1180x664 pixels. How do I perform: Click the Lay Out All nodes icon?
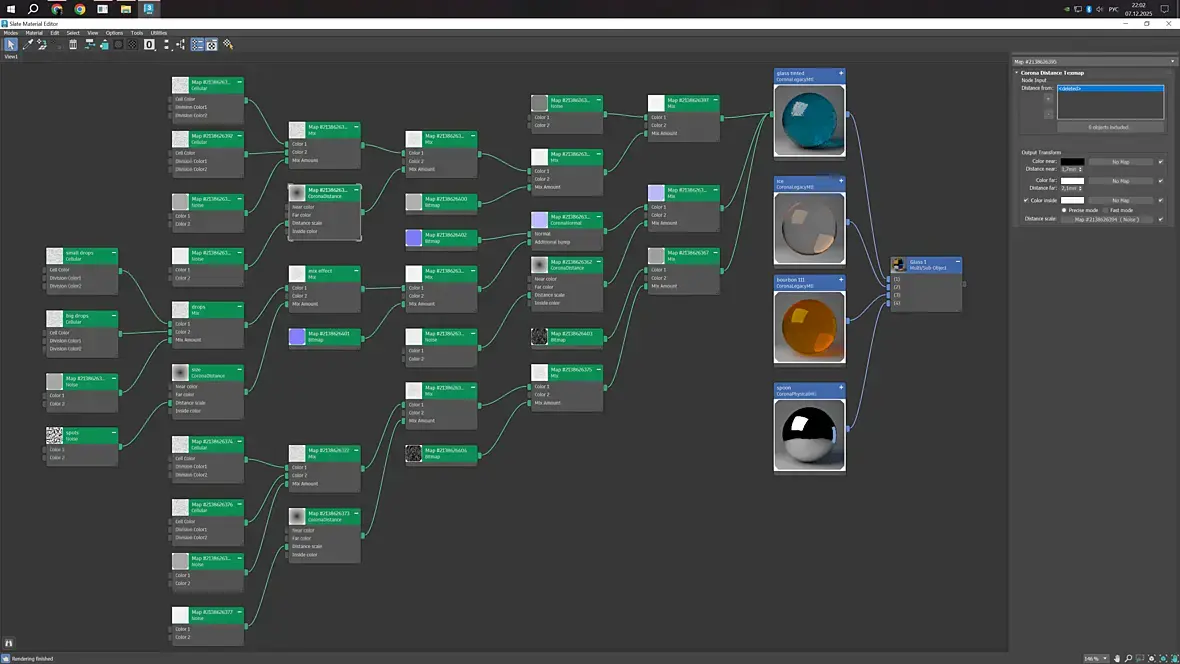(166, 45)
